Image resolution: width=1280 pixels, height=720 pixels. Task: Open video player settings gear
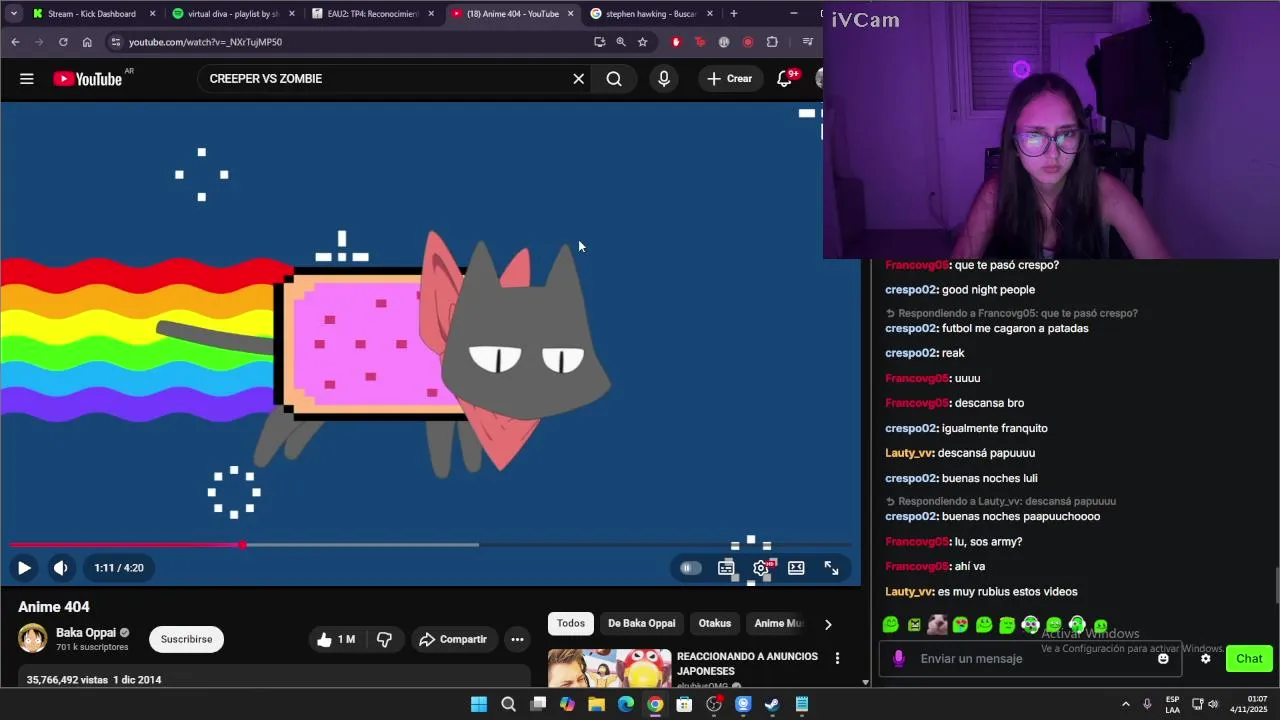pos(761,568)
